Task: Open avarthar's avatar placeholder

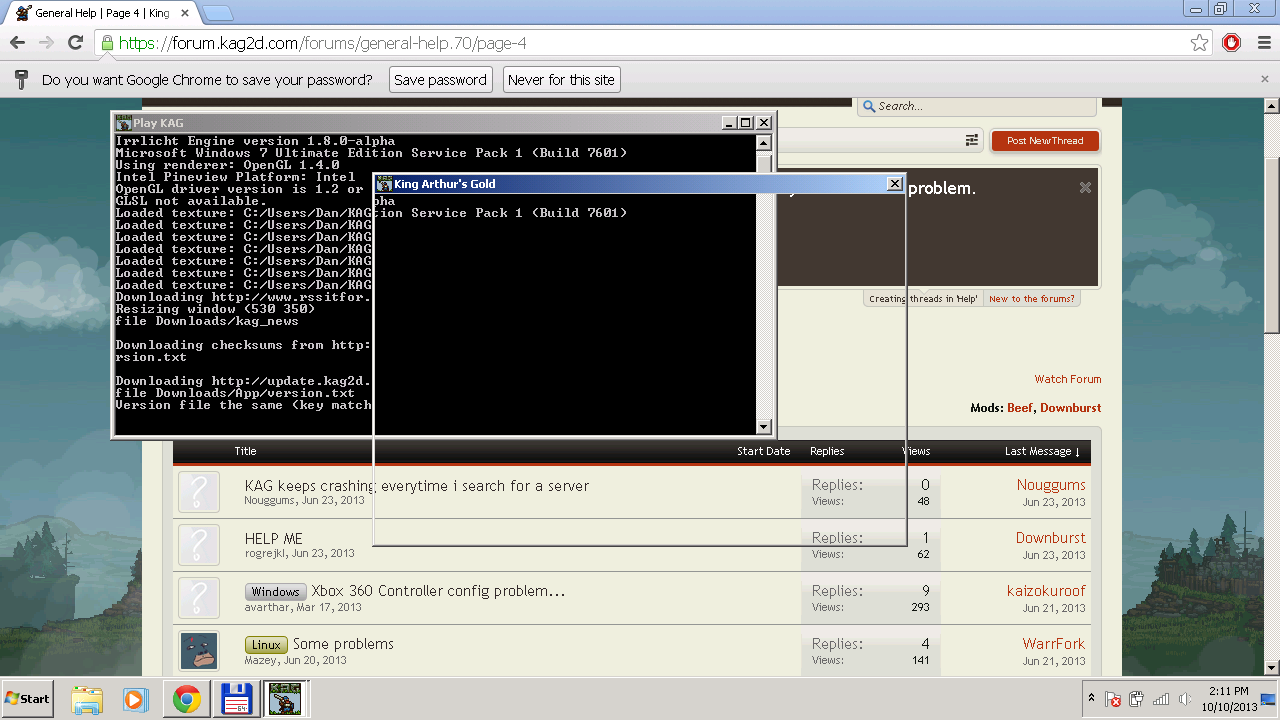Action: click(x=199, y=598)
